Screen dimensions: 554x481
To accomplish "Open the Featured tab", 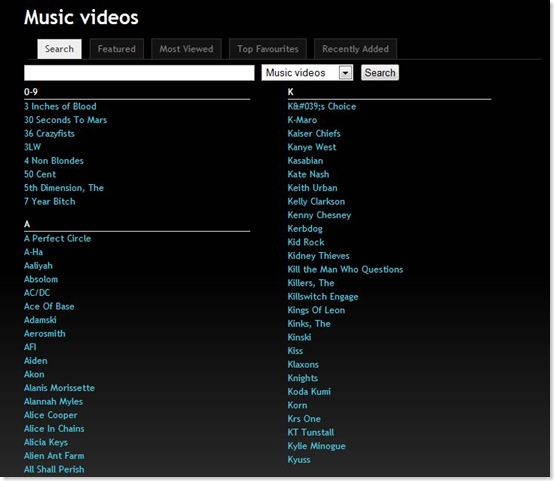I will click(117, 49).
